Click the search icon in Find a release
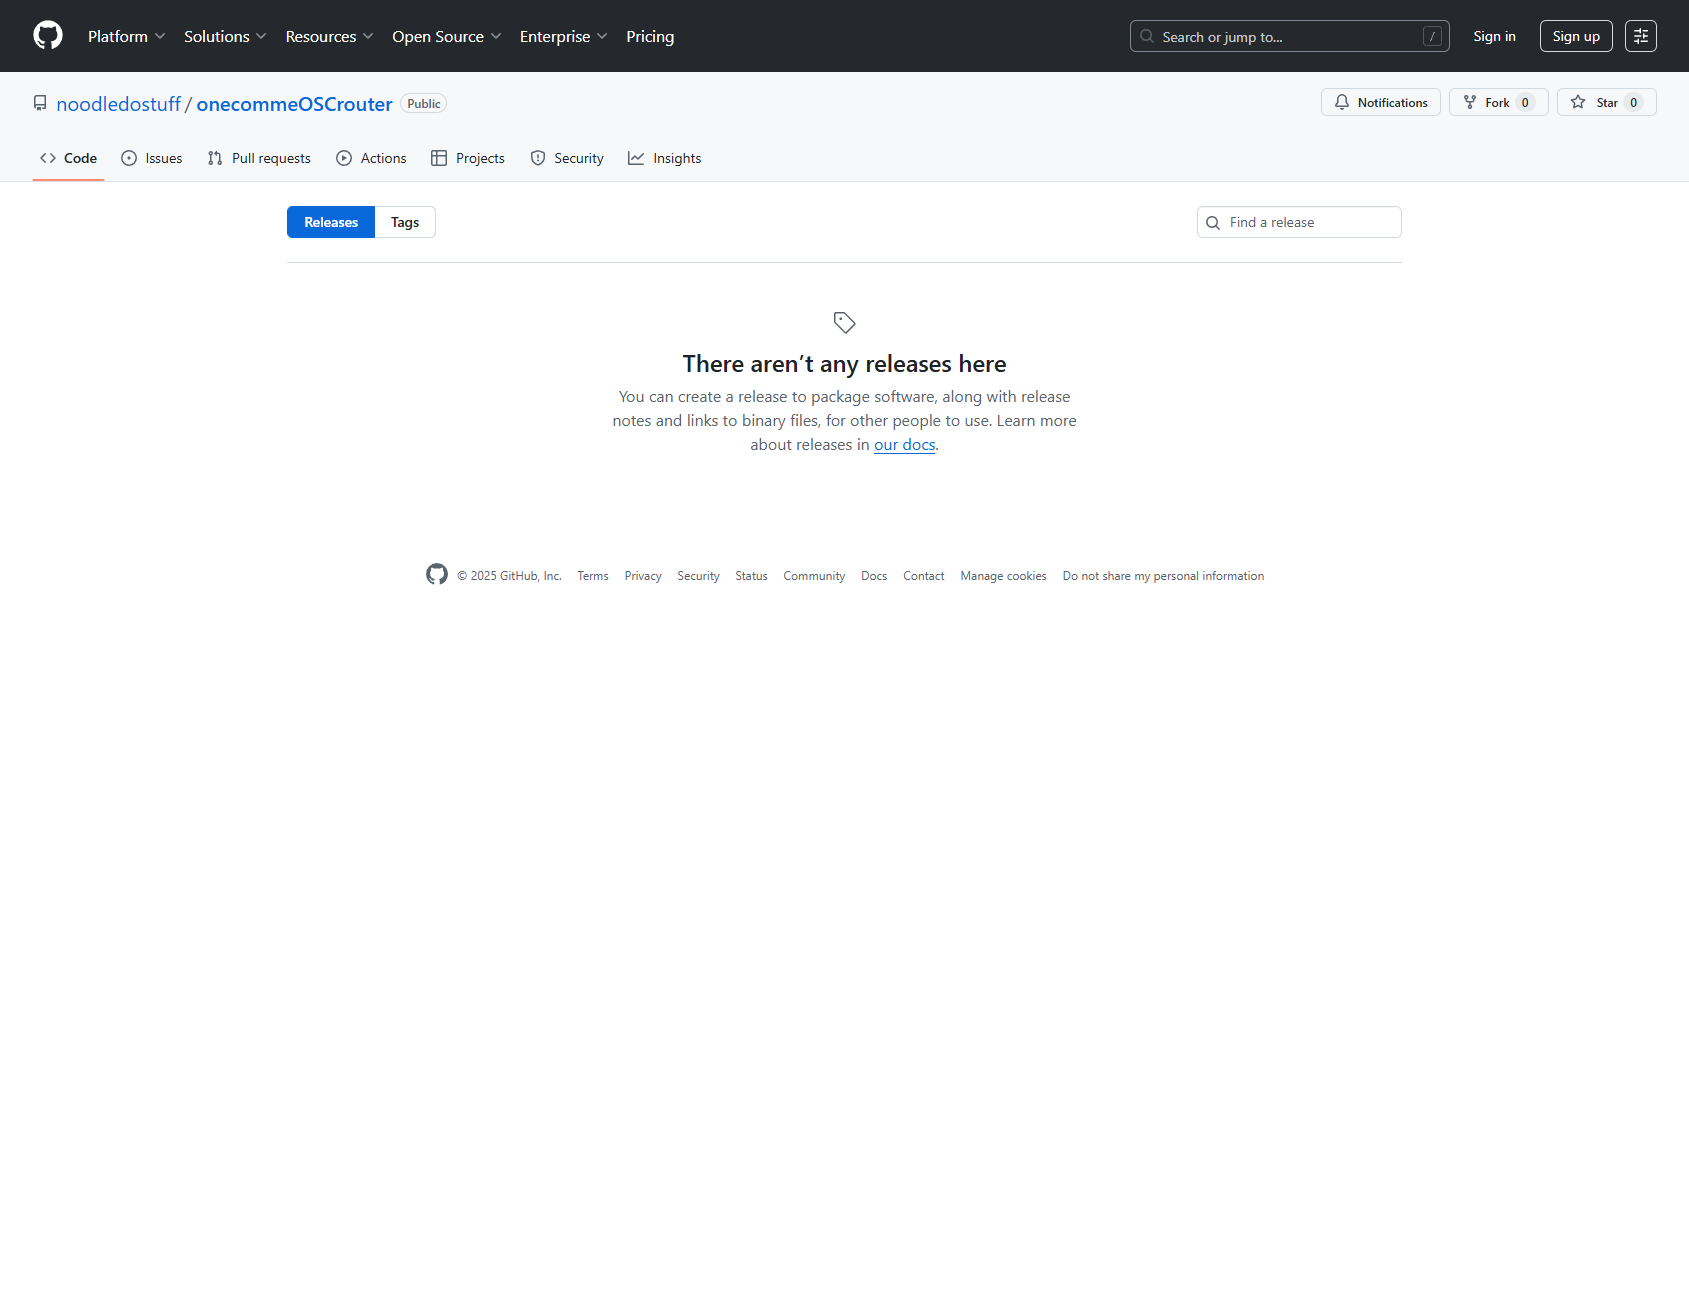 coord(1213,222)
